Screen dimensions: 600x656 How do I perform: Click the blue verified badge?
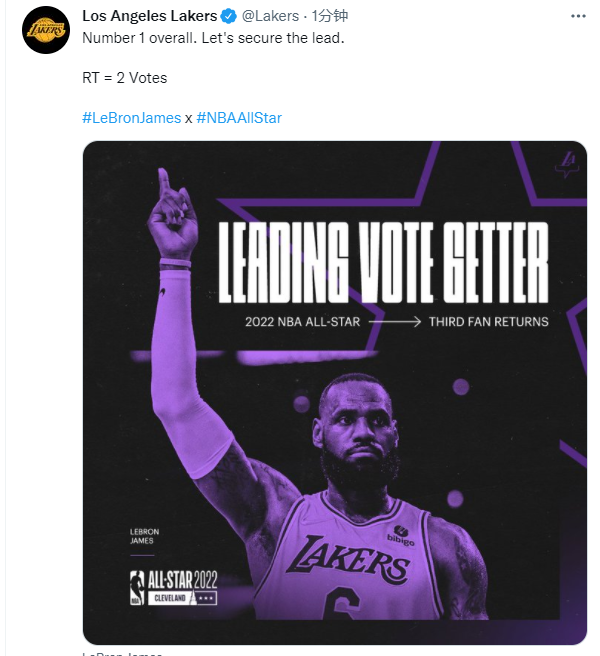(x=228, y=16)
